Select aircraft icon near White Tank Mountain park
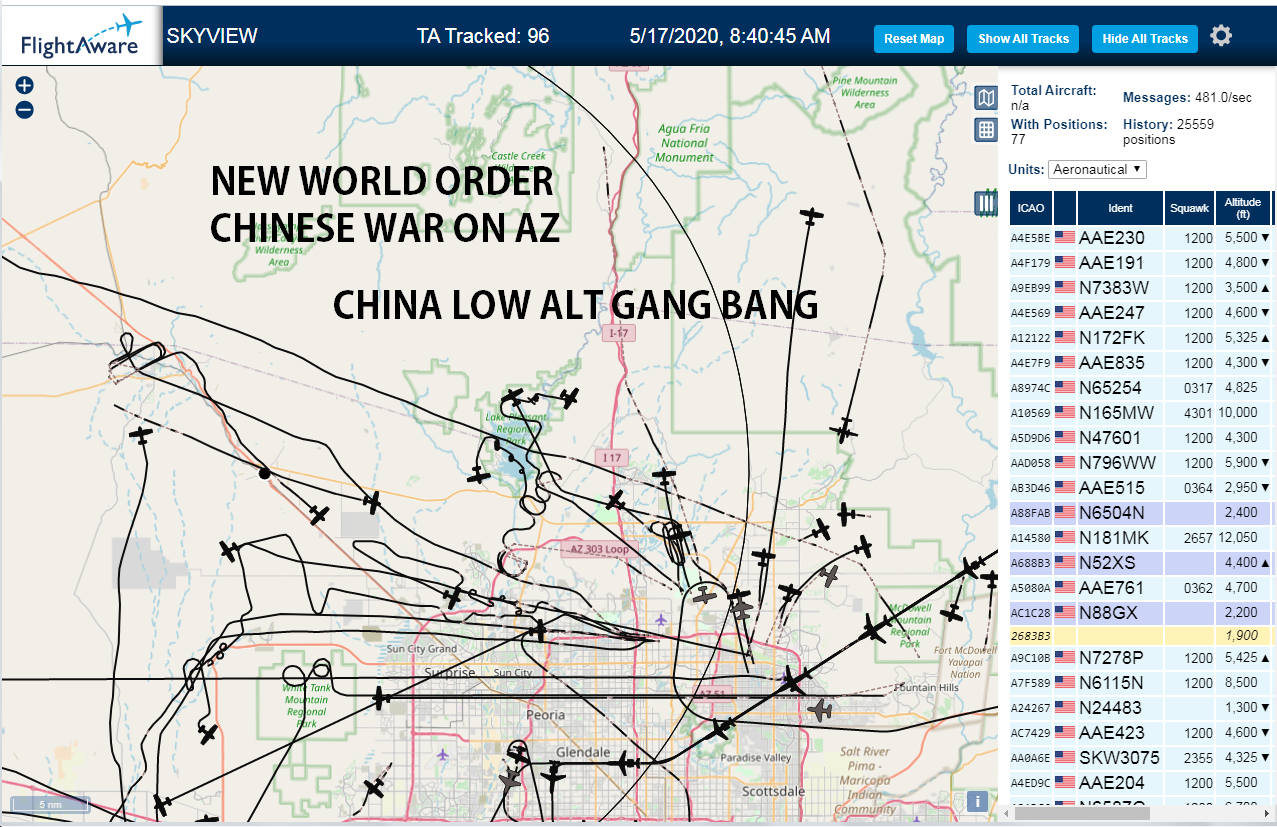This screenshot has height=827, width=1277. pyautogui.click(x=381, y=697)
